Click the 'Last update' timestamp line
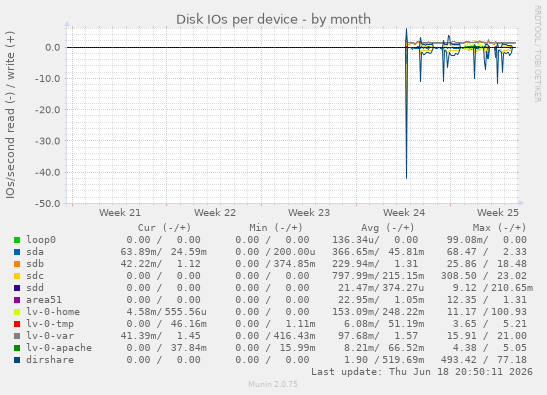 (422, 372)
